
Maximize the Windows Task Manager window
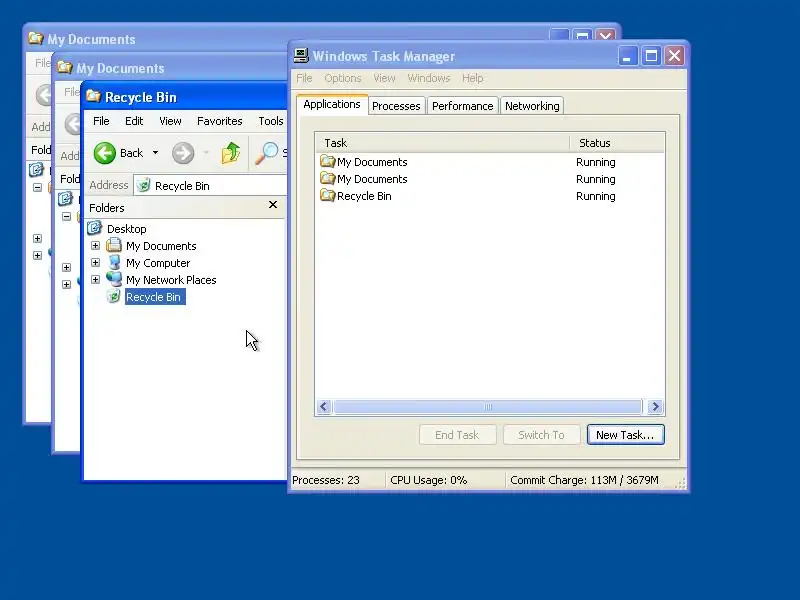651,56
